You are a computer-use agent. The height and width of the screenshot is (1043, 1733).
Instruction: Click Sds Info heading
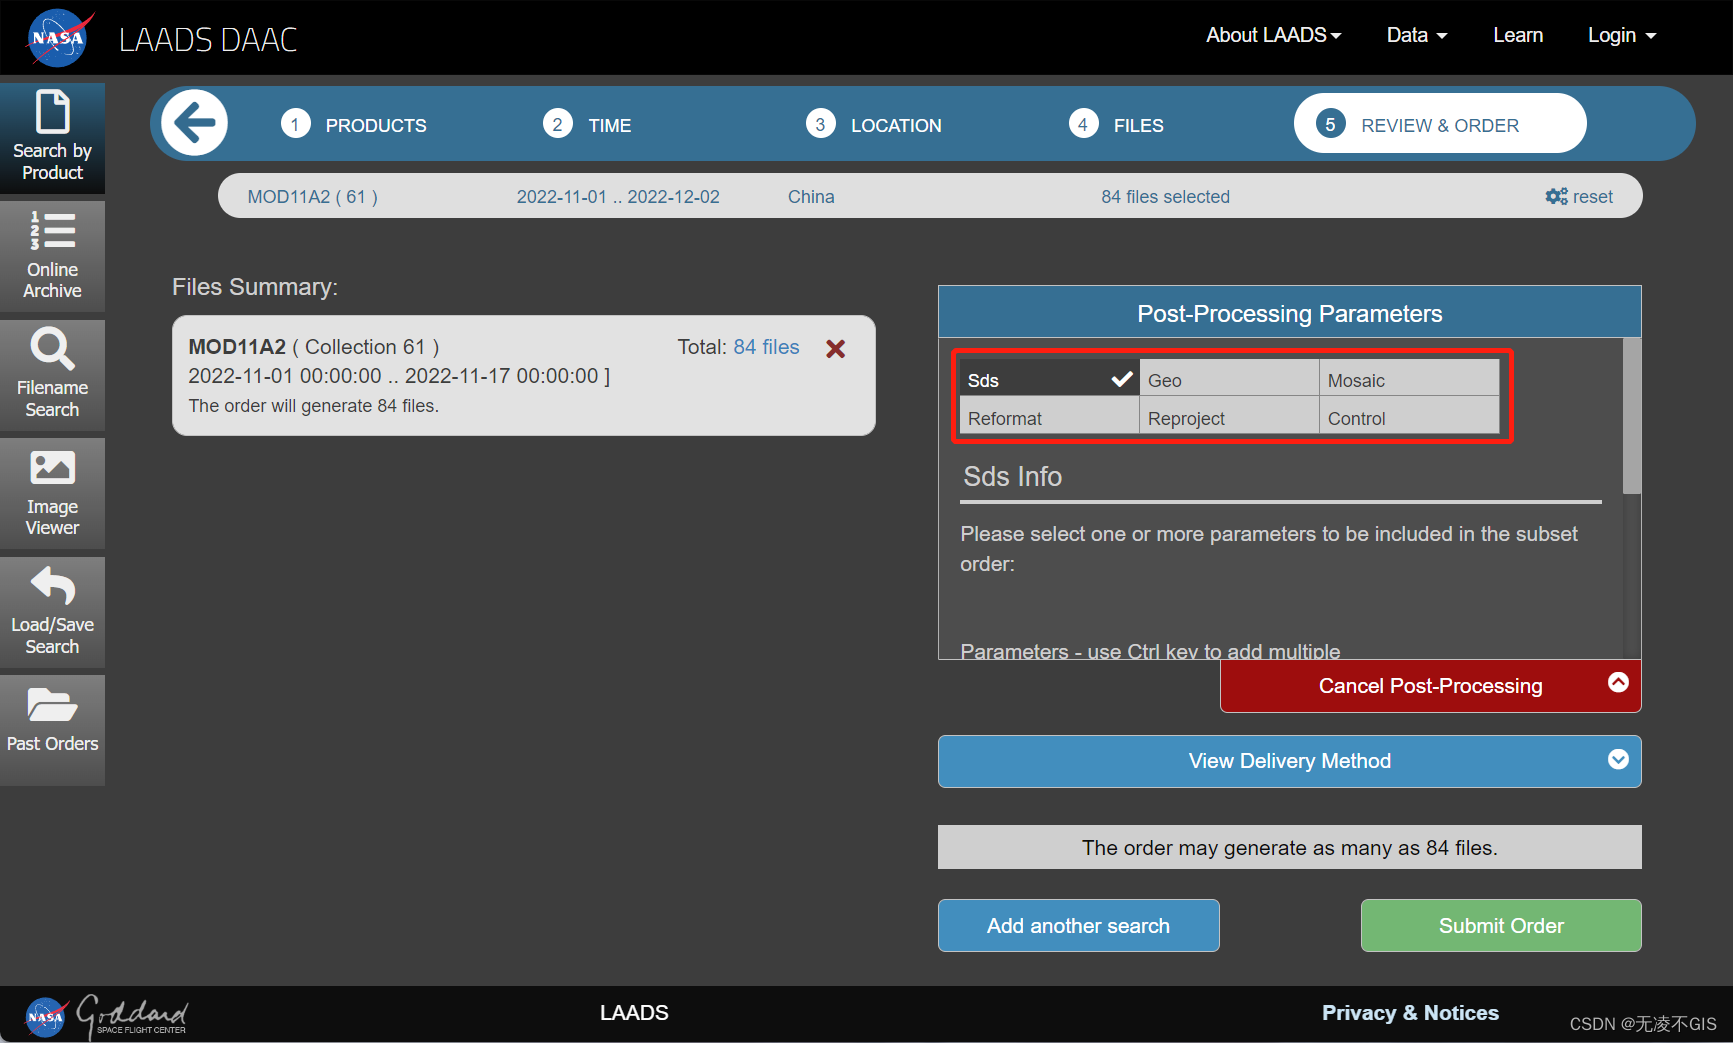pos(1012,476)
